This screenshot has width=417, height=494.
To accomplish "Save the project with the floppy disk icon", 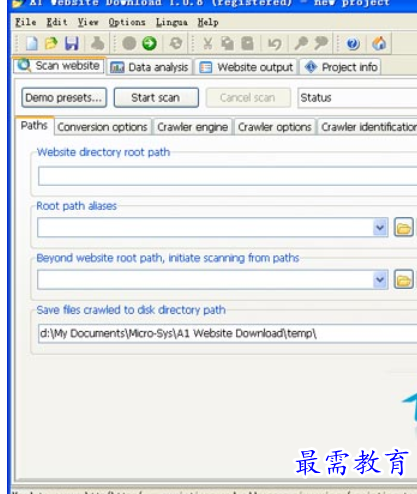I will click(72, 44).
